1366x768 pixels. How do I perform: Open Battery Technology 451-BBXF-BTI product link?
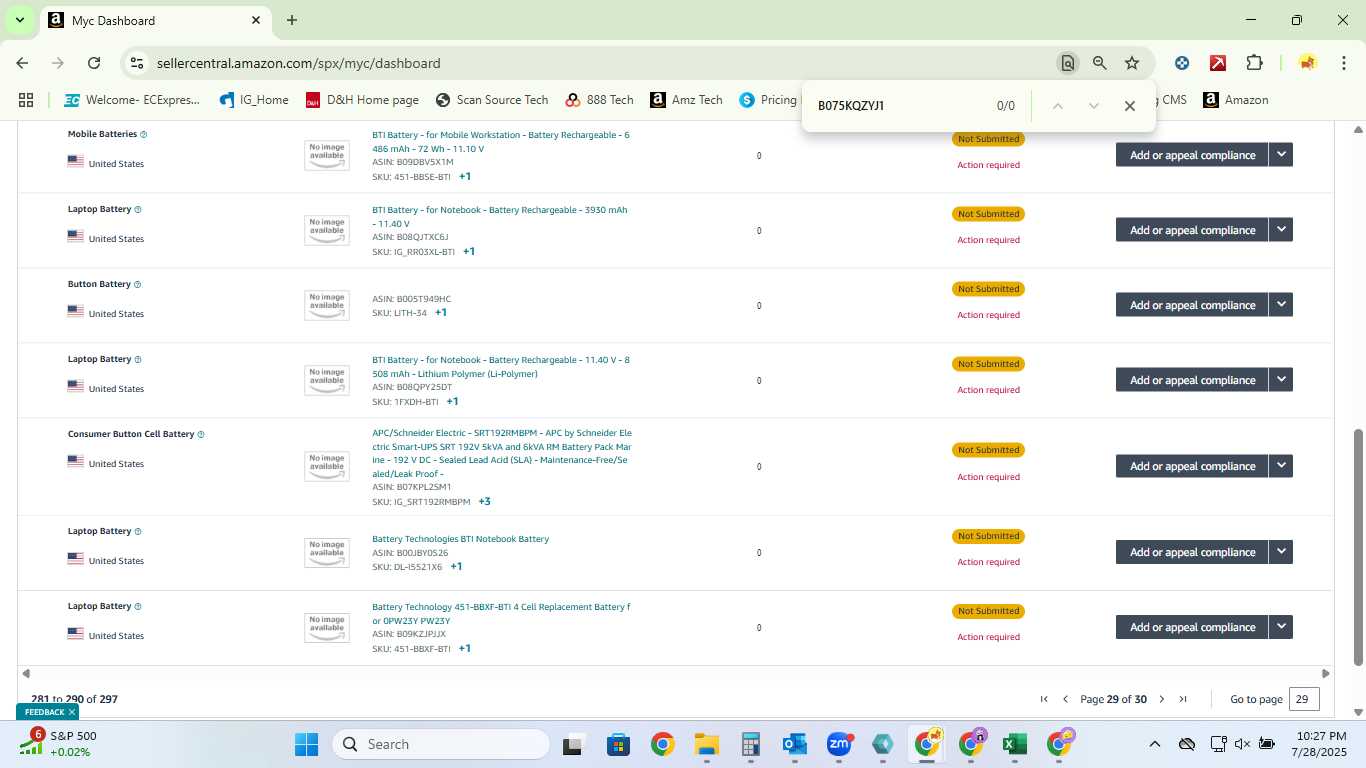[501, 614]
